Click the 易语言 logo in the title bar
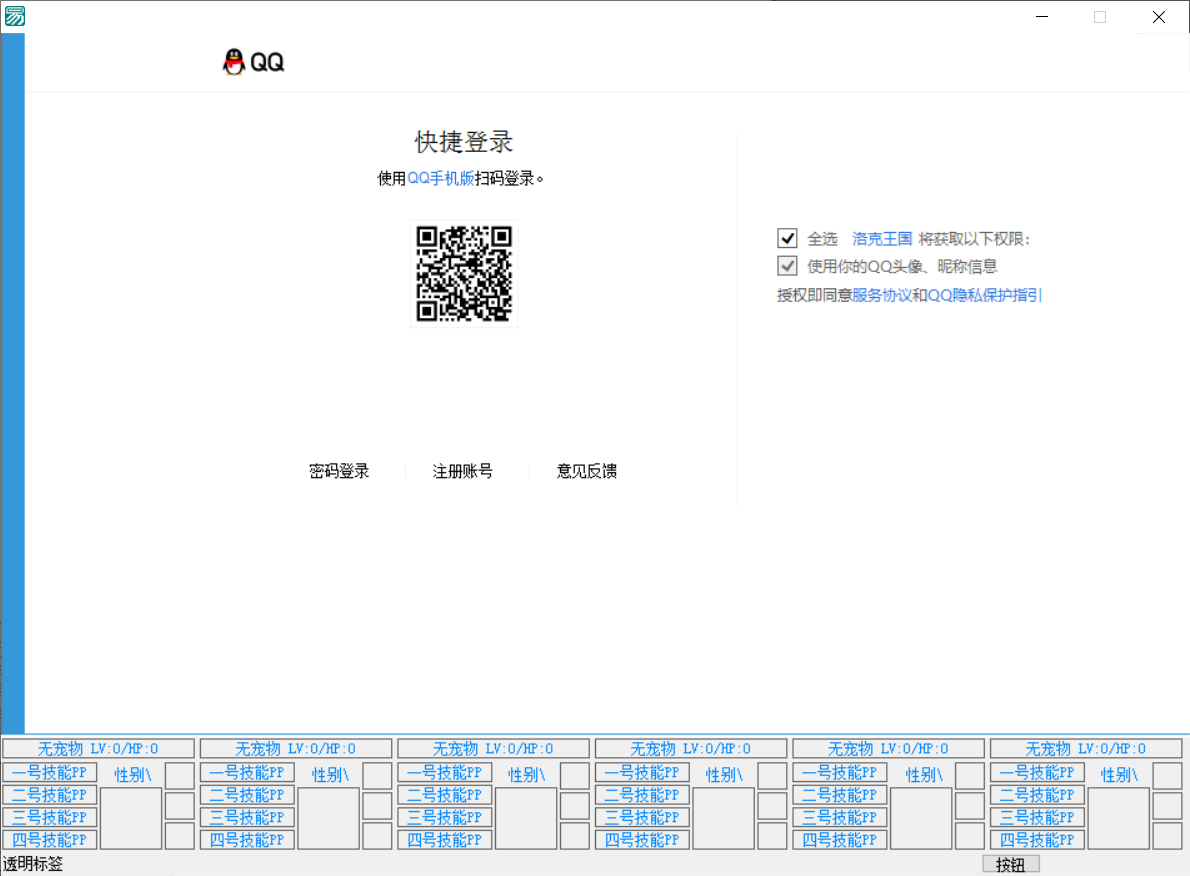 click(14, 15)
